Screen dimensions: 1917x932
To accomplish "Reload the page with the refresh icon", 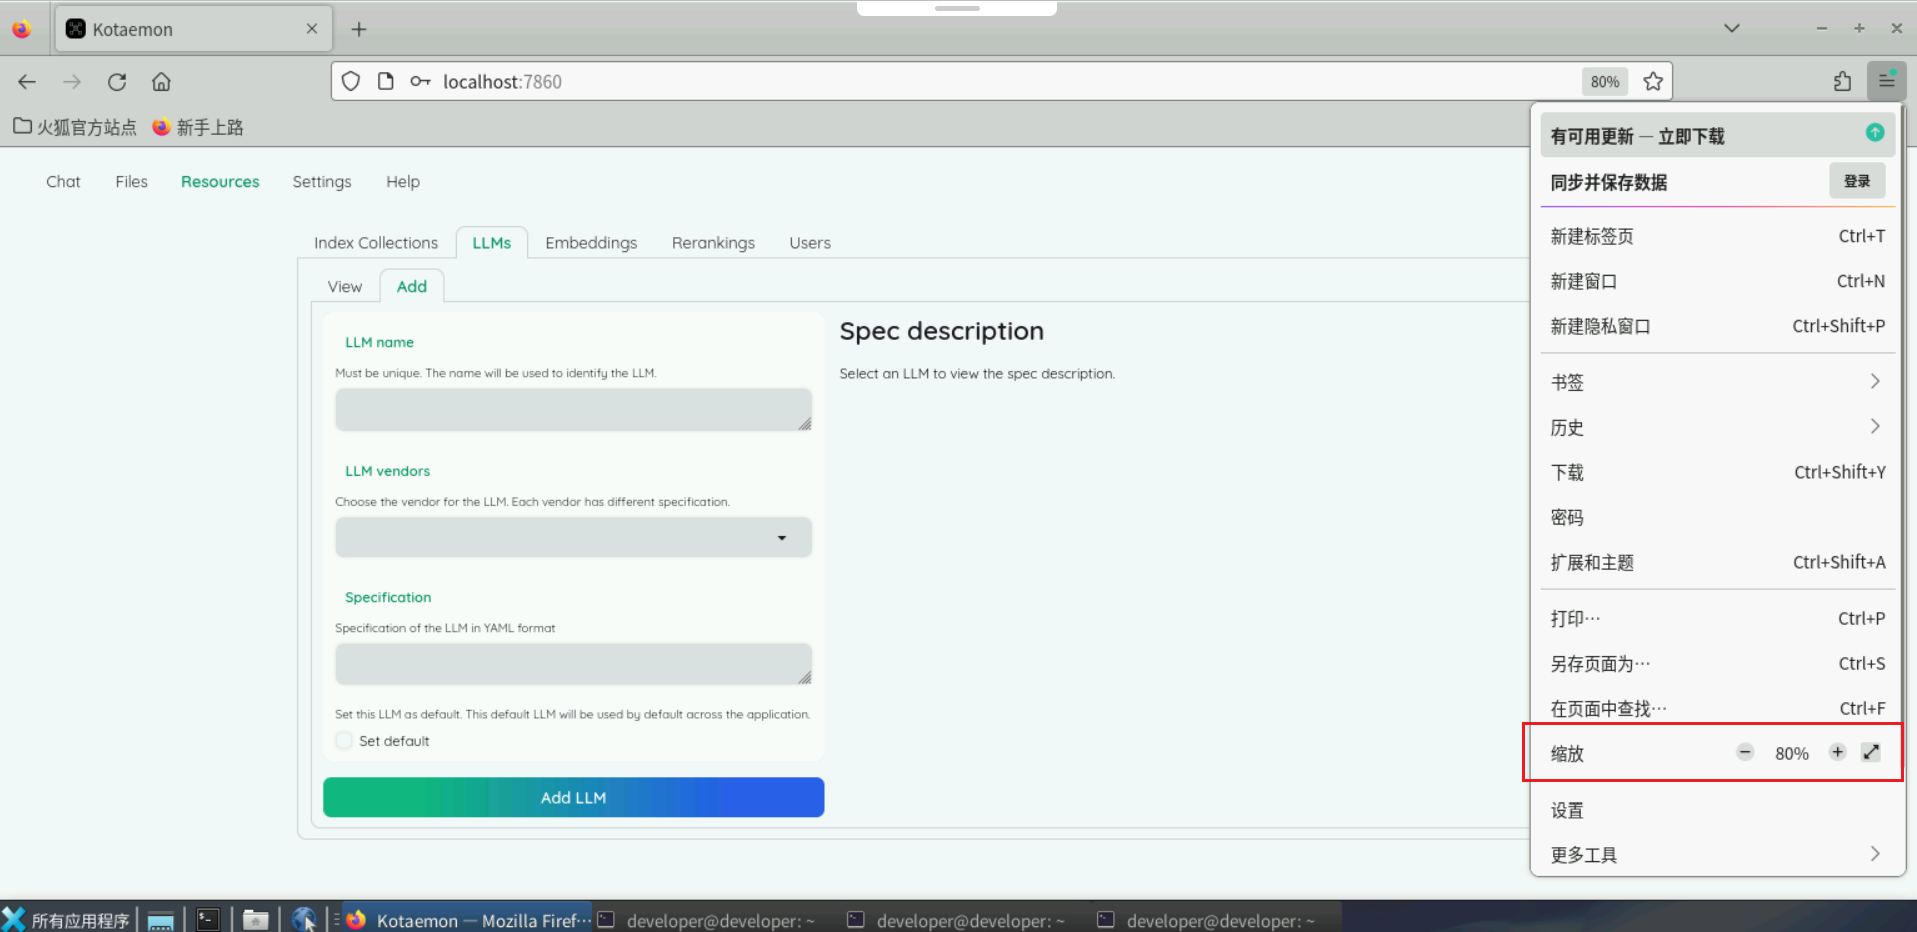I will click(x=117, y=82).
